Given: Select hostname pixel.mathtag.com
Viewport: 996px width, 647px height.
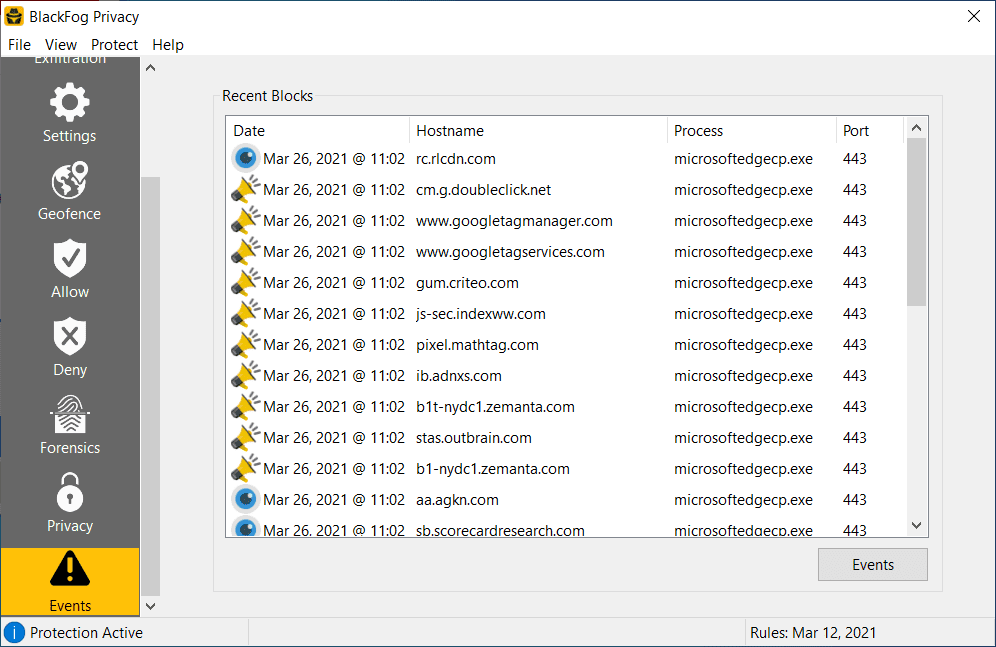Looking at the screenshot, I should [x=477, y=345].
